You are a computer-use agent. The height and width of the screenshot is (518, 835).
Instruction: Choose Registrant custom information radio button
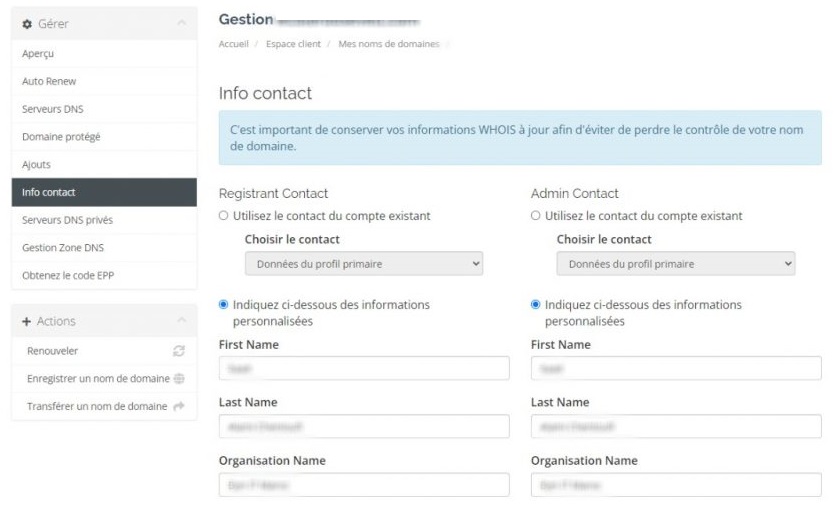click(224, 304)
